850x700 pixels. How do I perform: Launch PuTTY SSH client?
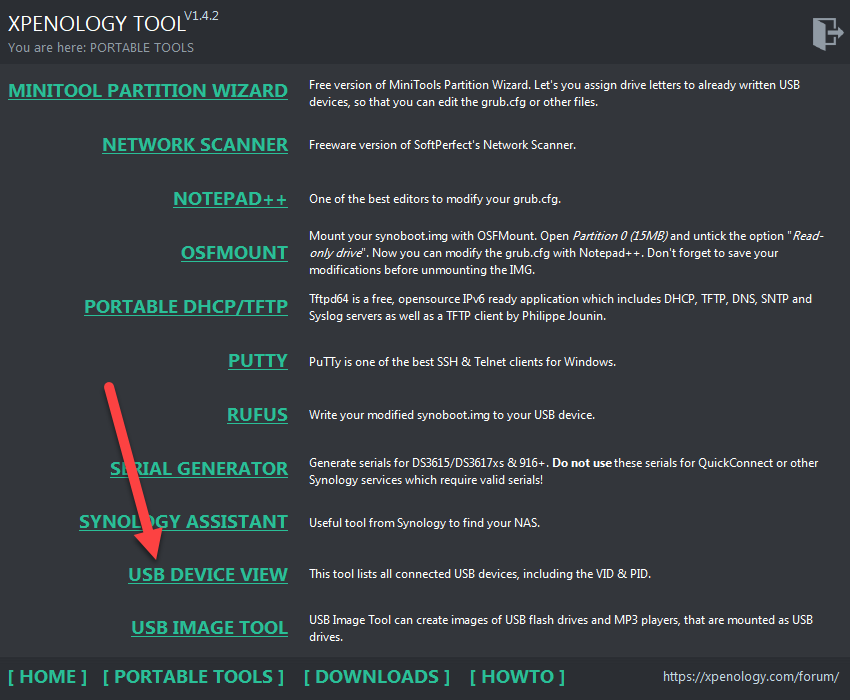coord(258,361)
